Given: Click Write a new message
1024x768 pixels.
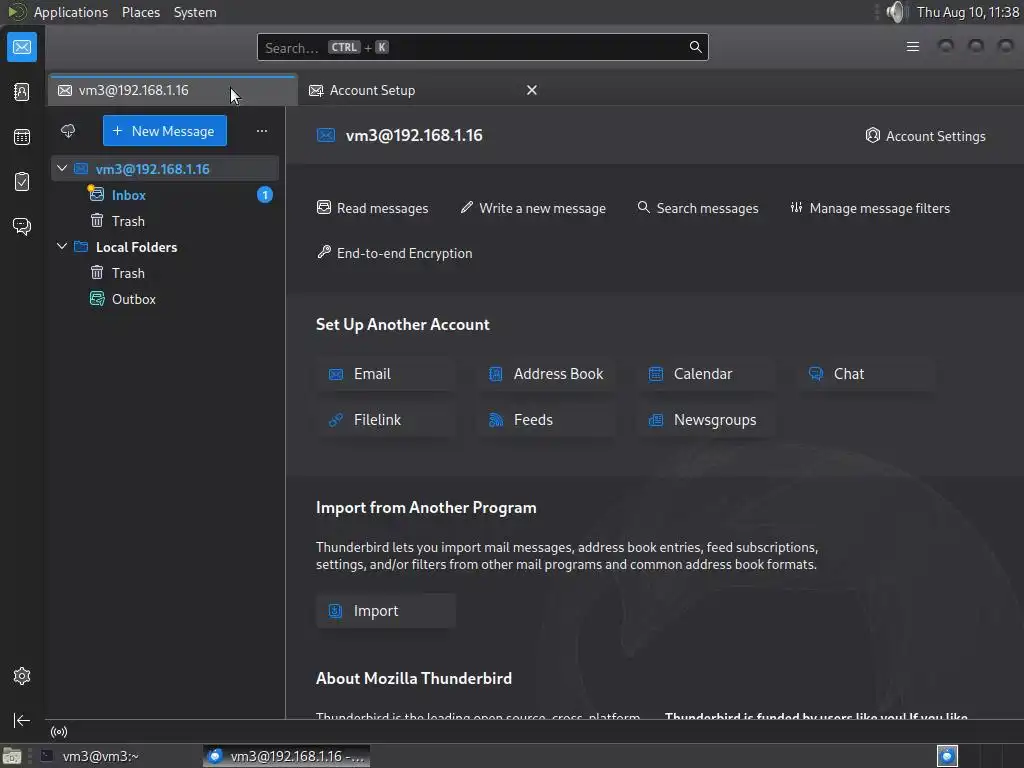Looking at the screenshot, I should 533,208.
